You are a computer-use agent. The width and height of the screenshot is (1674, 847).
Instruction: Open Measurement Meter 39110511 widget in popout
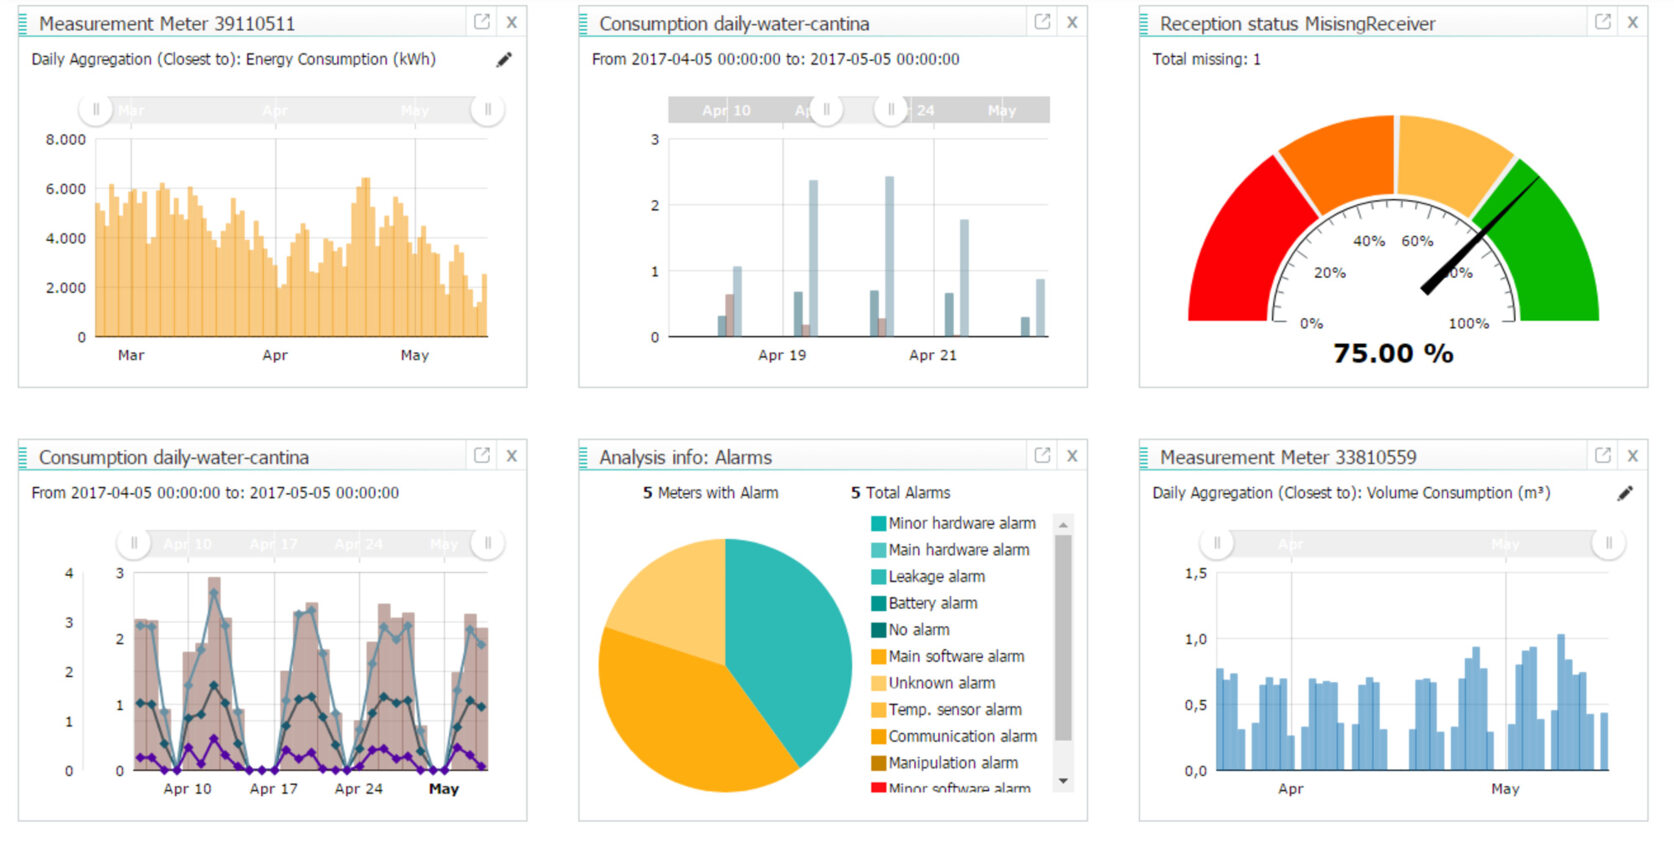pos(481,22)
